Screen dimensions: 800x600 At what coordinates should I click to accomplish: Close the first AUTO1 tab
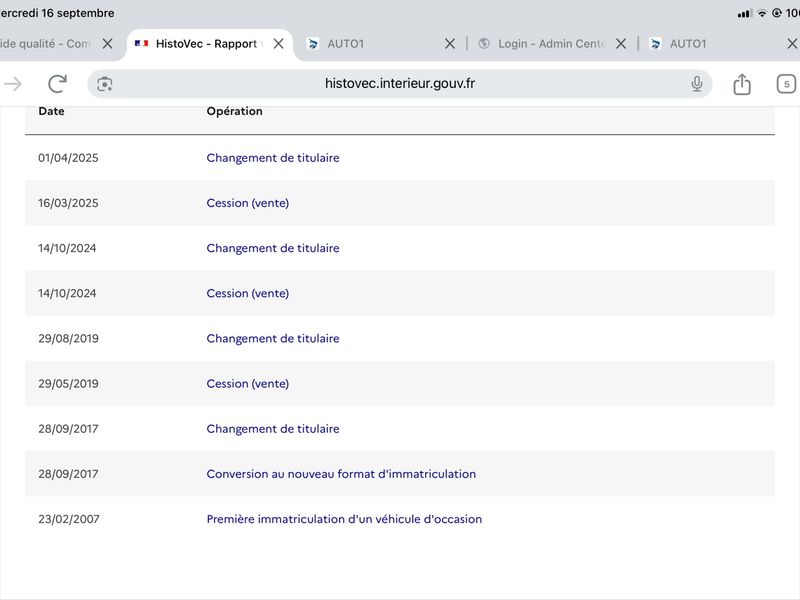click(449, 44)
